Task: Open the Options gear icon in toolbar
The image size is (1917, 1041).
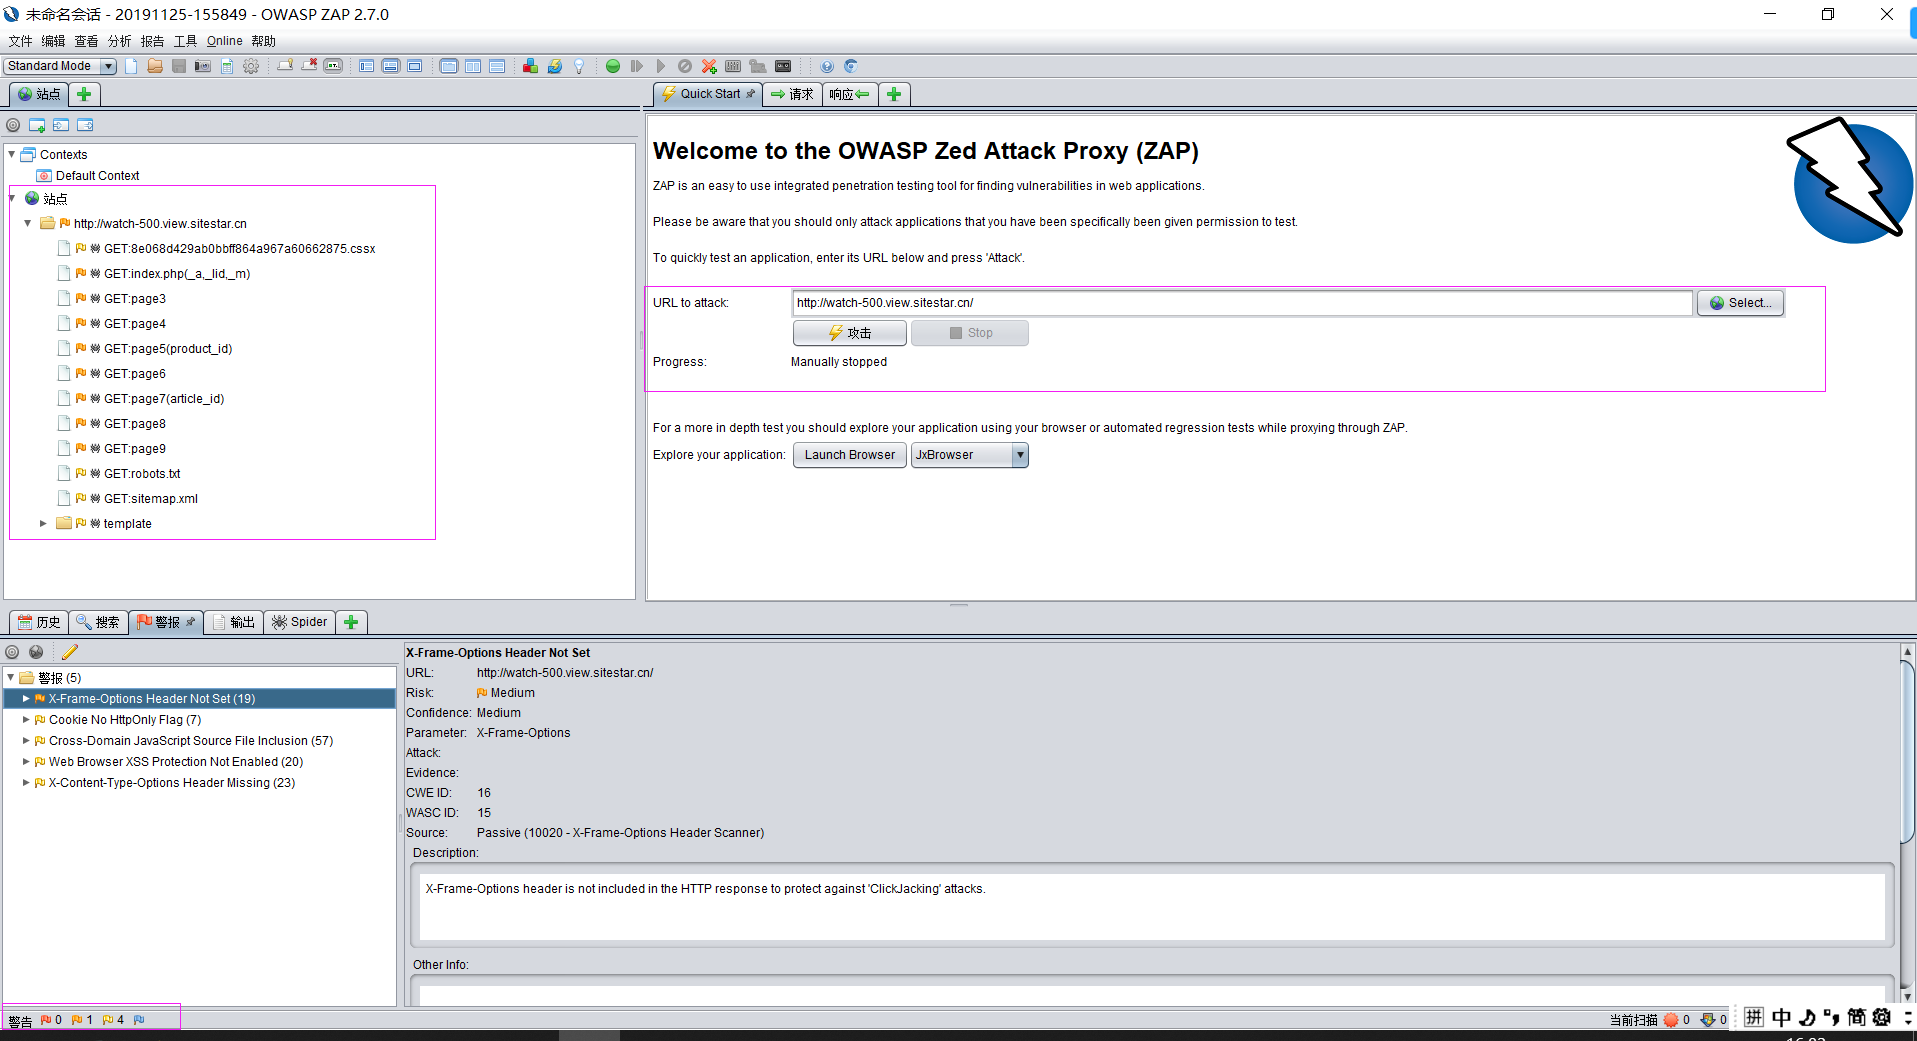Action: click(x=251, y=66)
